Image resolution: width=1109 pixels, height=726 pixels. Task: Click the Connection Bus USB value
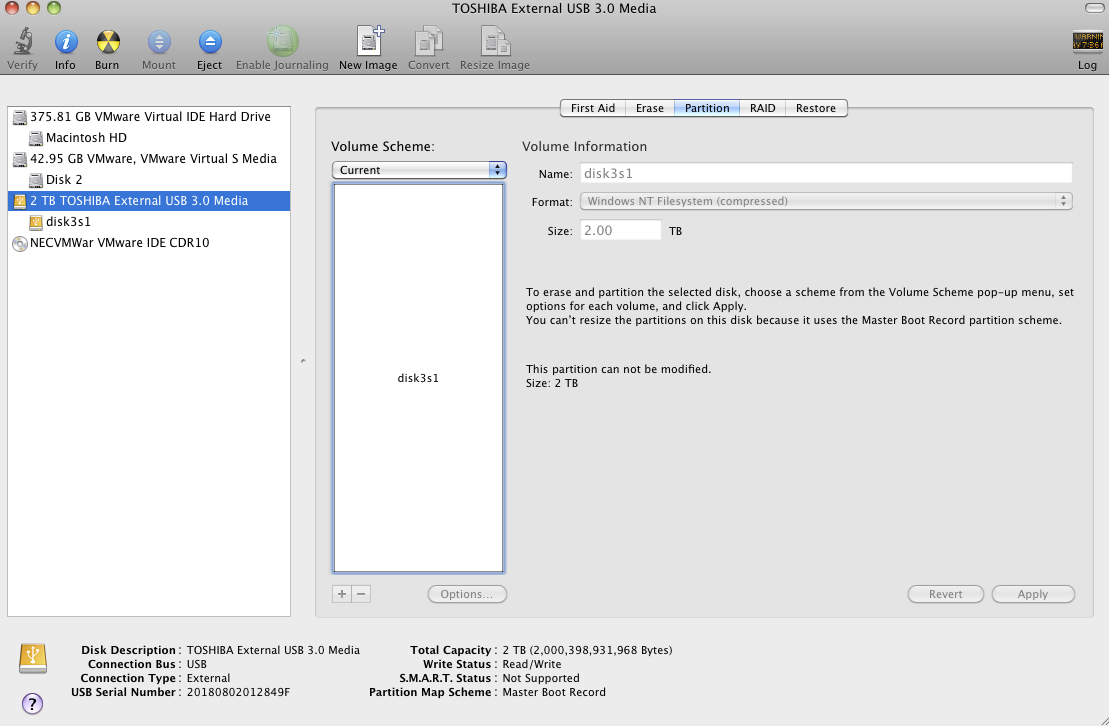click(197, 664)
